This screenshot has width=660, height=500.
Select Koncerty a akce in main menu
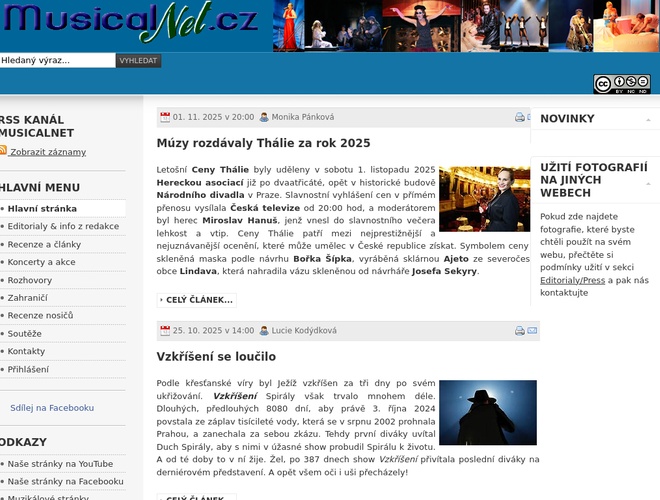[x=41, y=262]
